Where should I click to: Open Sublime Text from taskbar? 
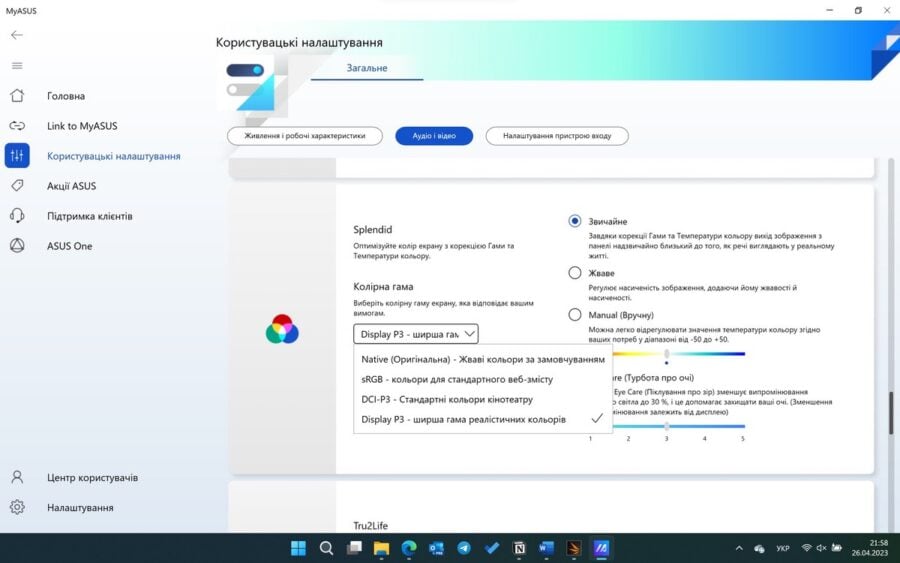(573, 548)
